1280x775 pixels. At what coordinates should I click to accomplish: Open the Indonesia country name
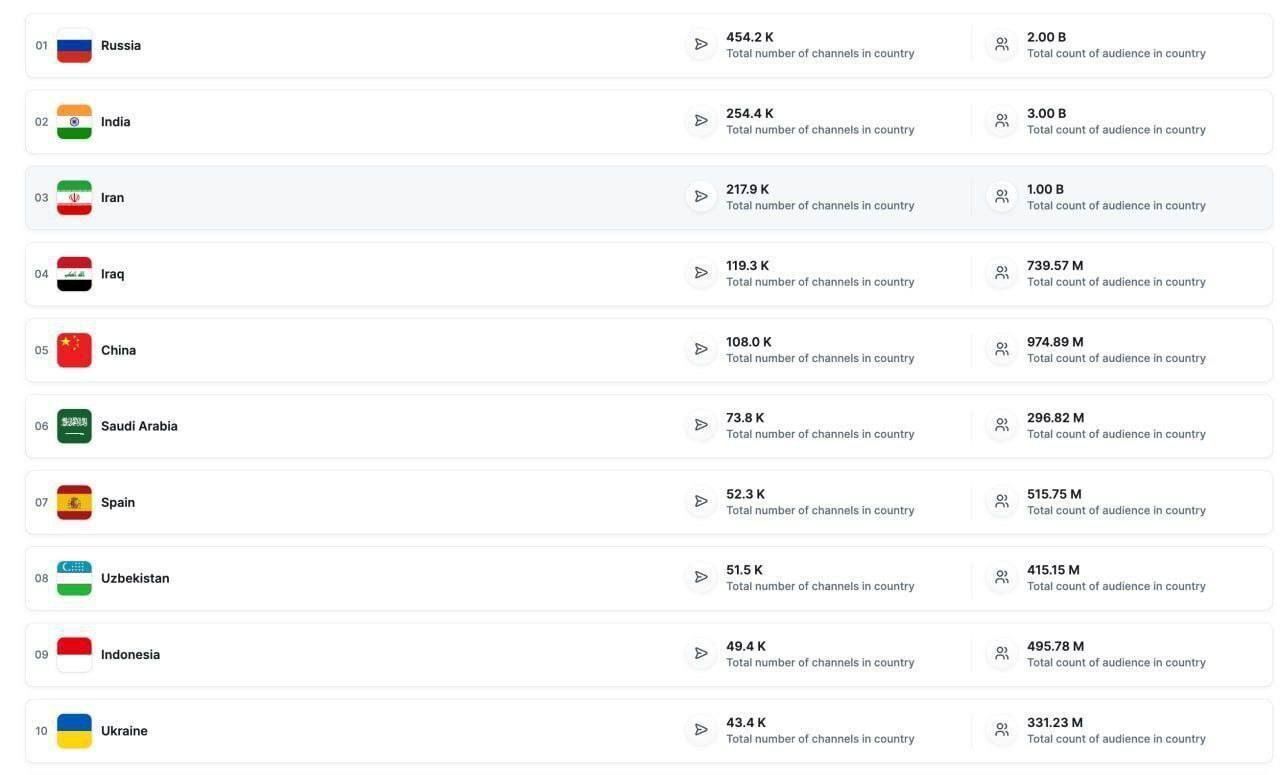pyautogui.click(x=130, y=655)
